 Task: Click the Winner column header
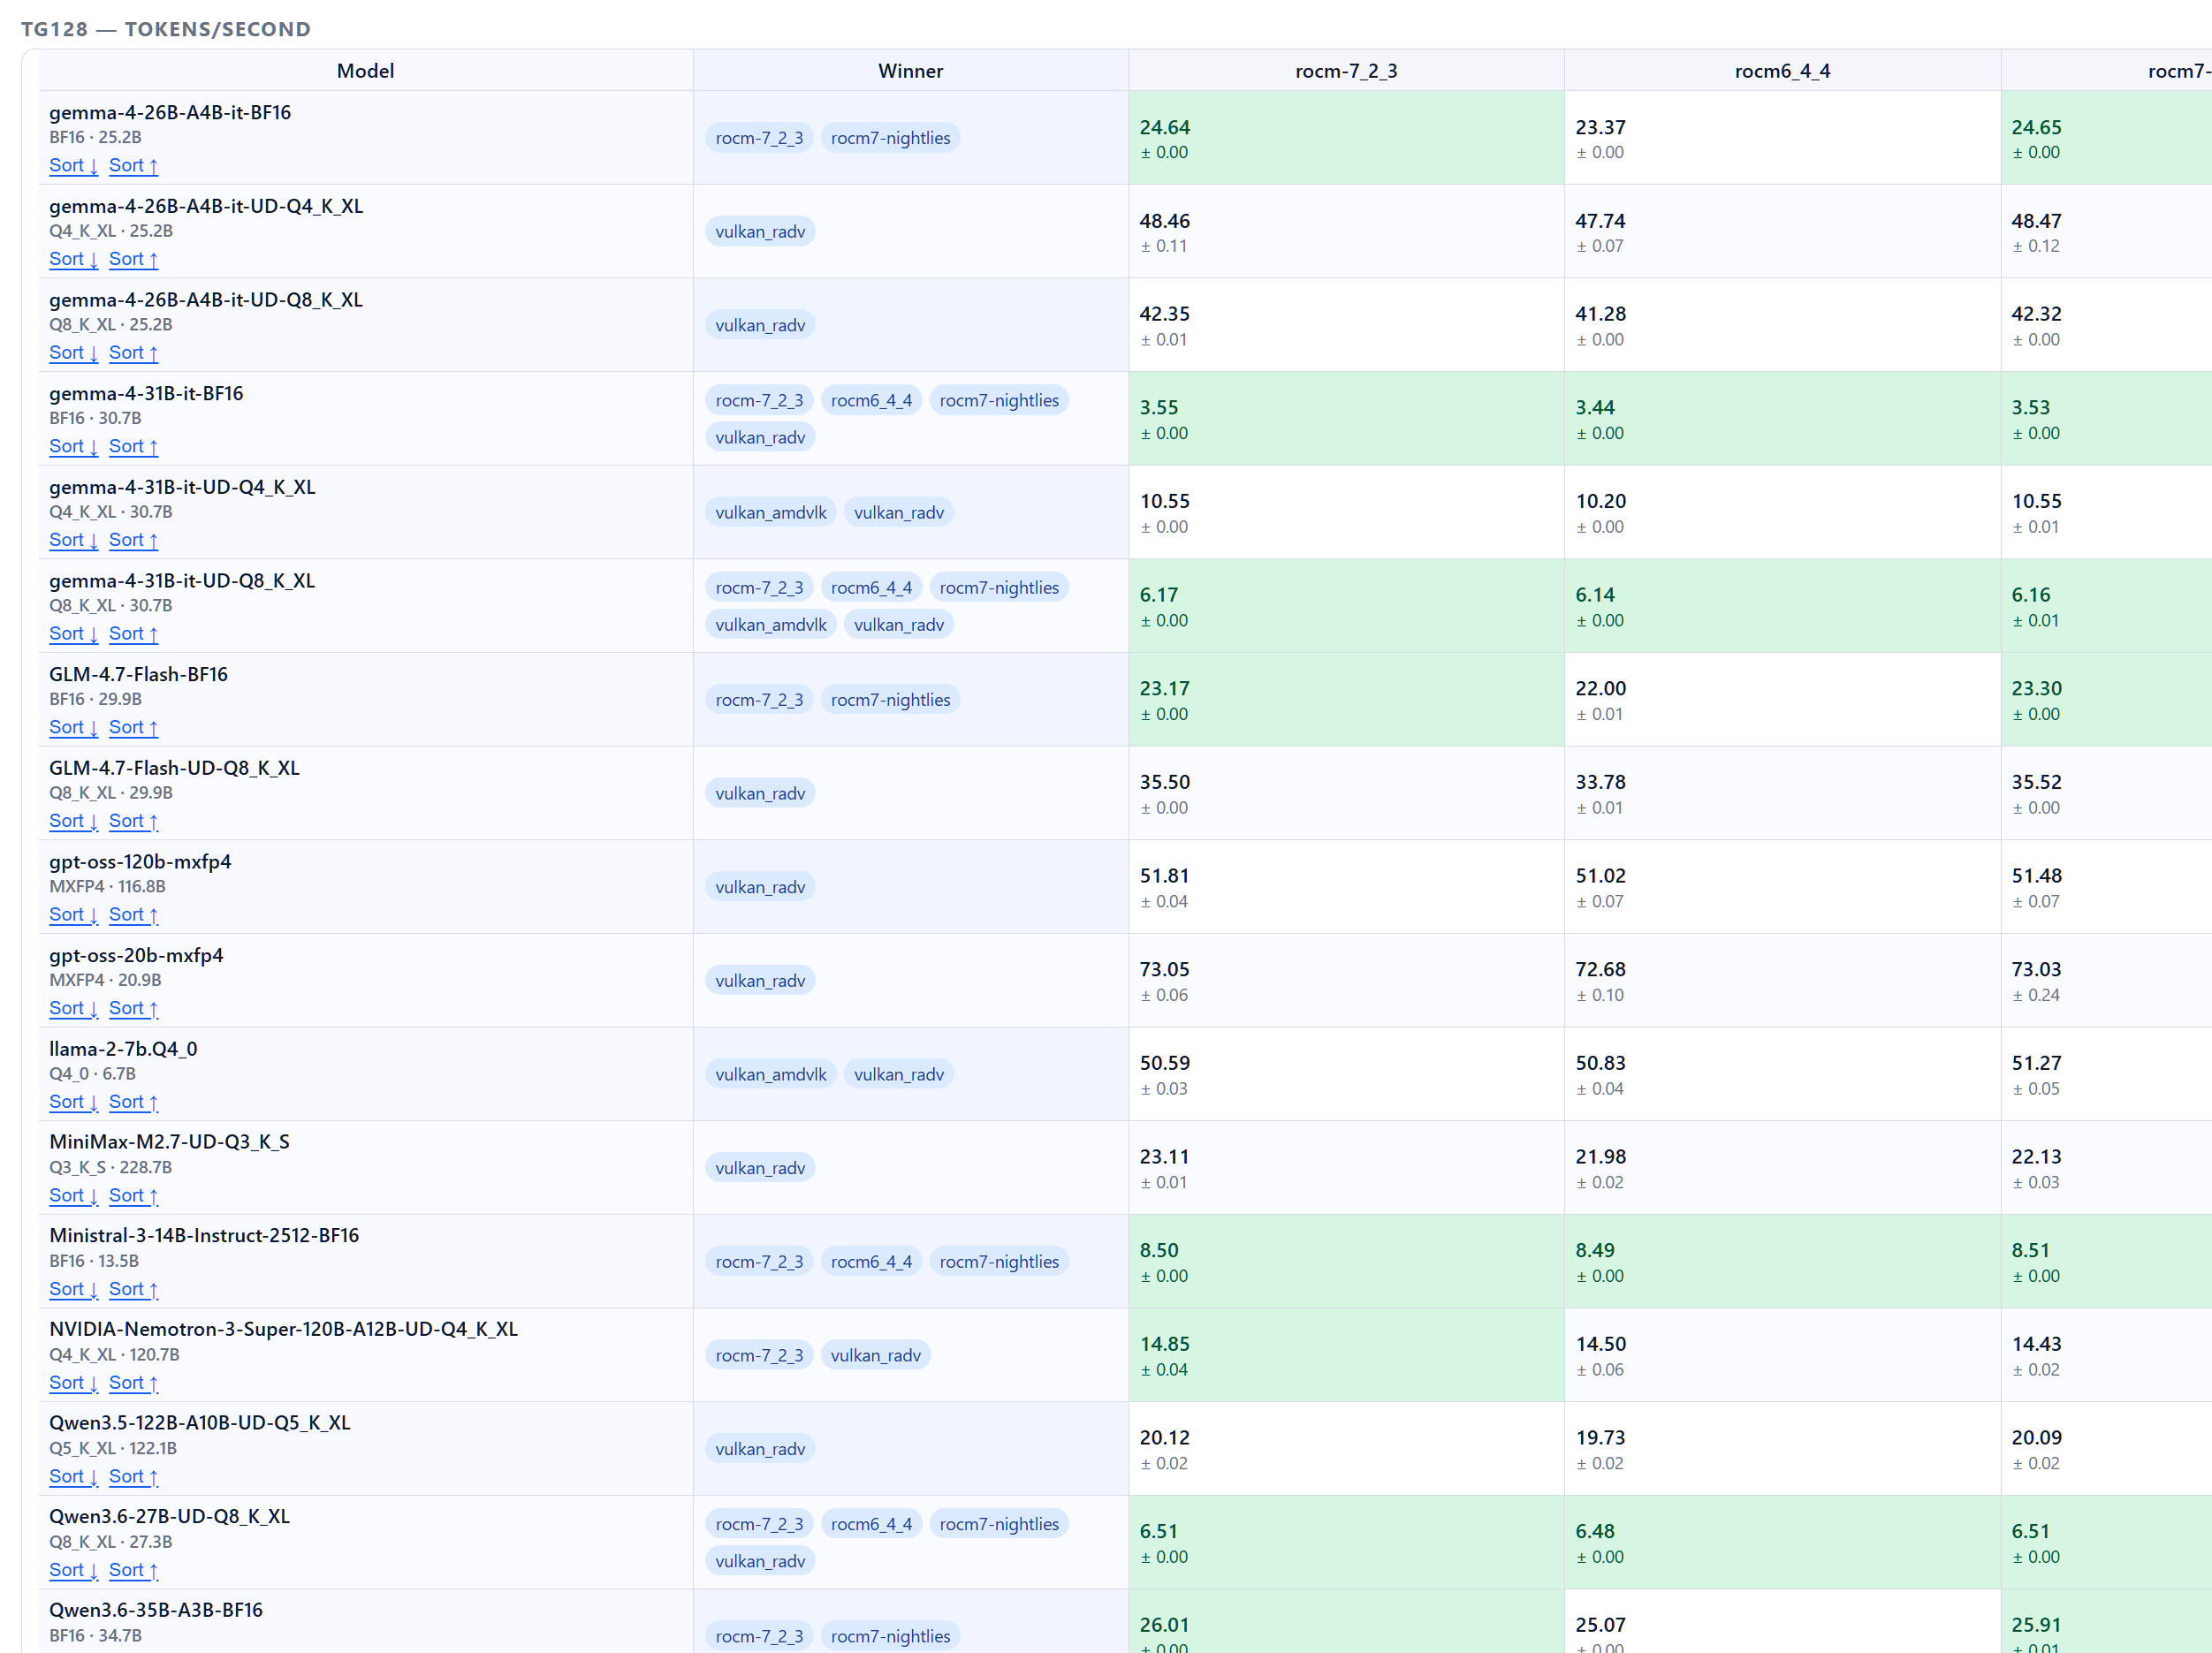pyautogui.click(x=911, y=71)
